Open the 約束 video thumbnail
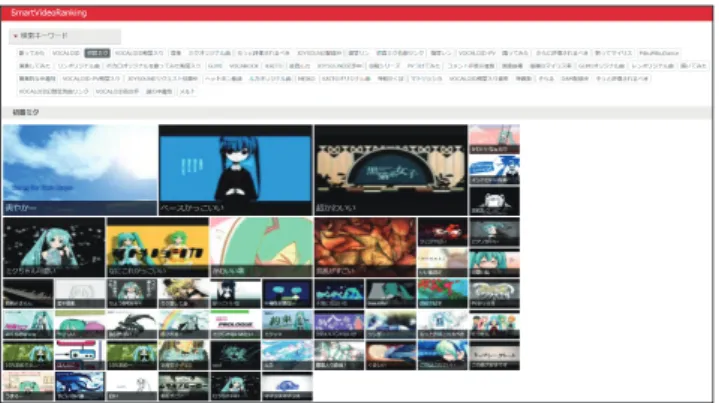Screen dimensions: 719x403 click(x=288, y=325)
